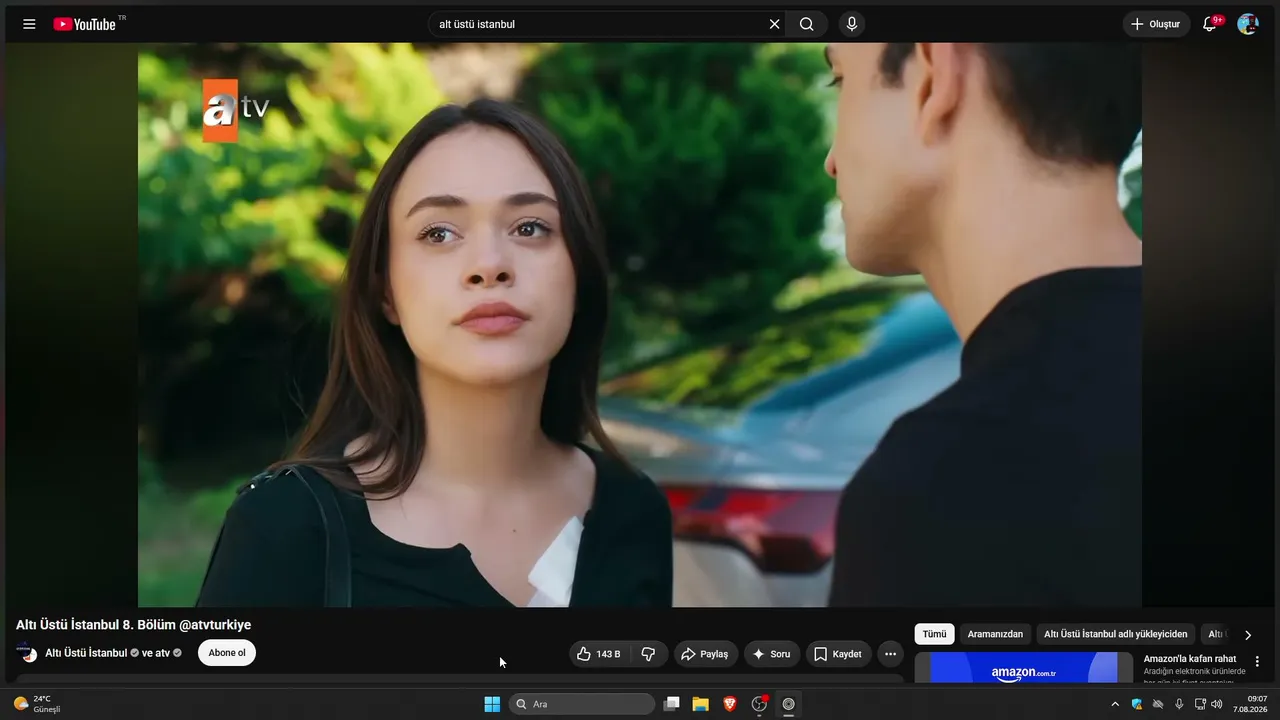Open the account avatar menu
Image resolution: width=1280 pixels, height=720 pixels.
1248,24
